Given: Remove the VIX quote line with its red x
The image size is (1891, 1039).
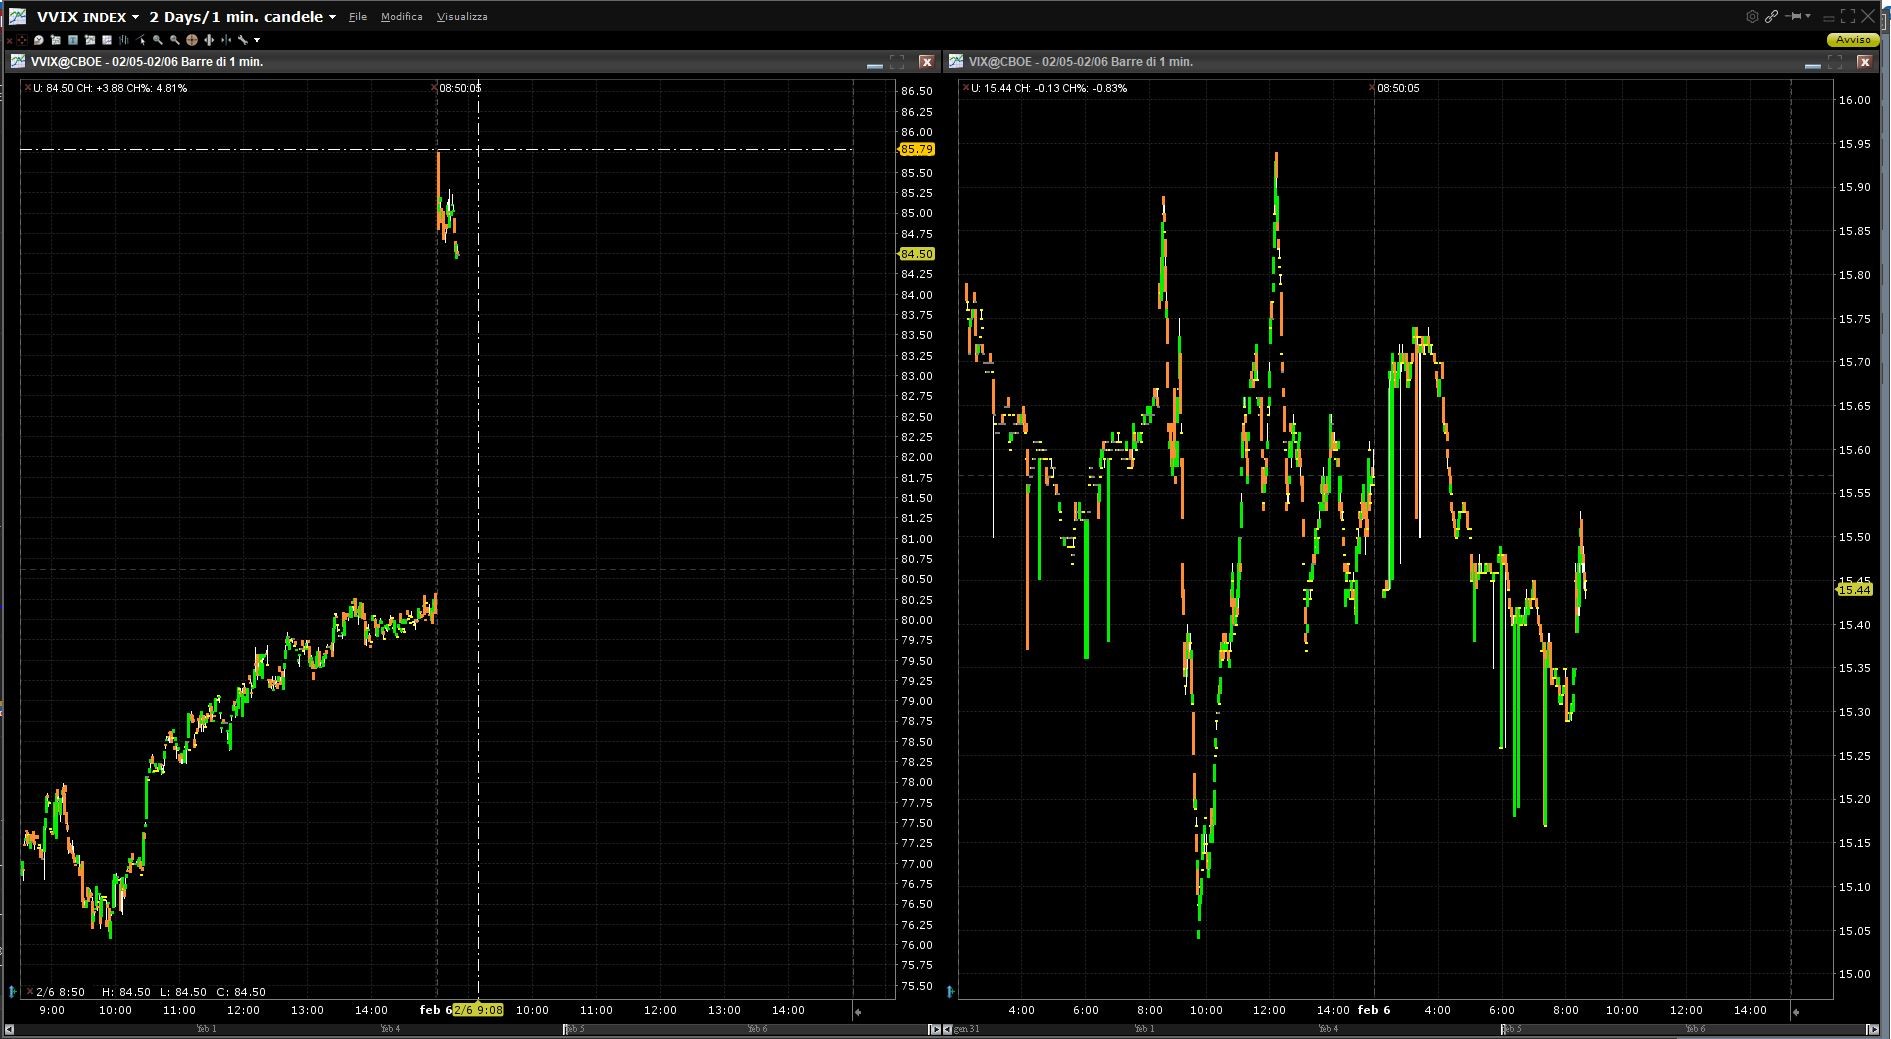Looking at the screenshot, I should (965, 88).
